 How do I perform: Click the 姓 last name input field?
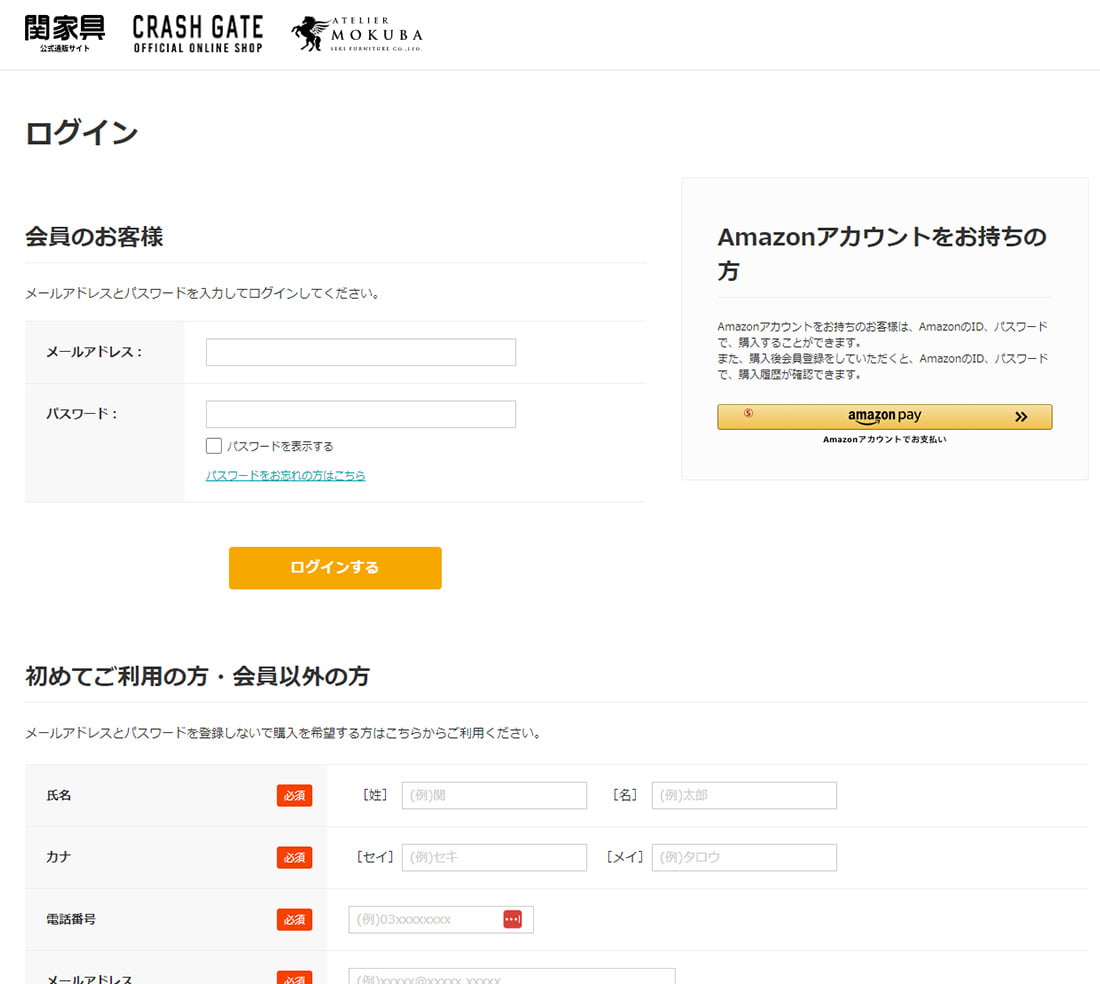(x=494, y=796)
